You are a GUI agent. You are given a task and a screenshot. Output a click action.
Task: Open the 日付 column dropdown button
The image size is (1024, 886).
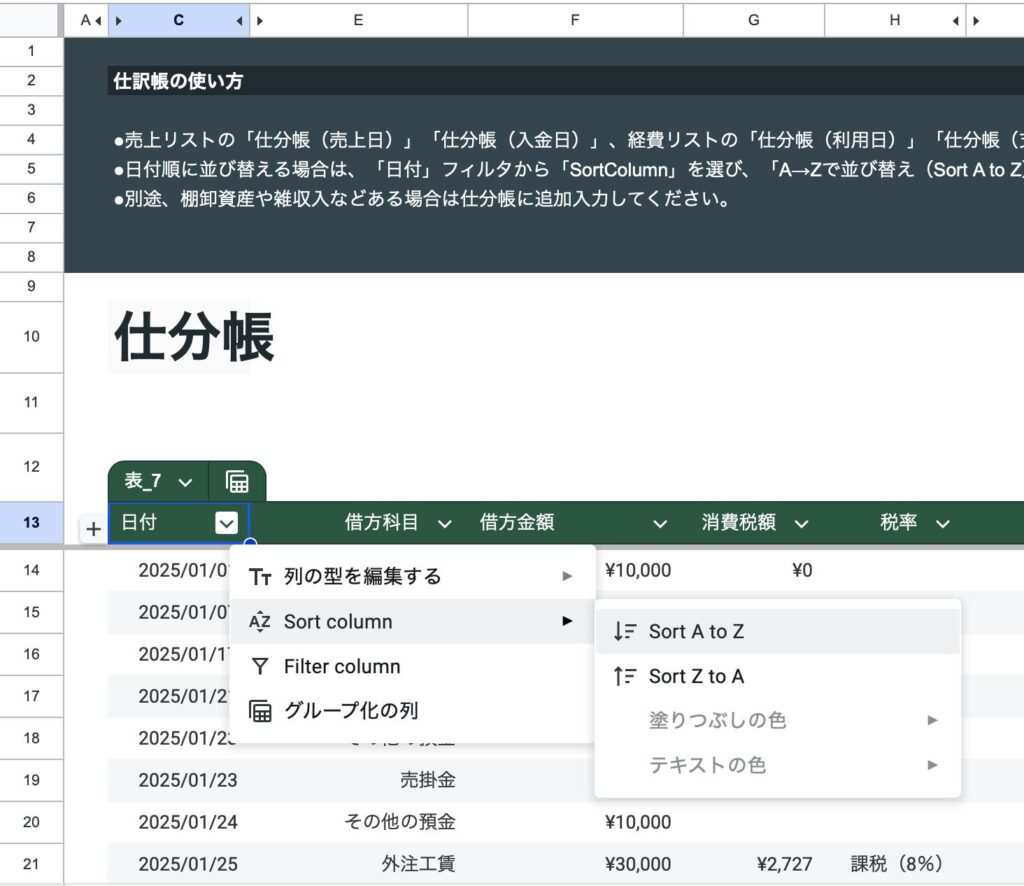click(227, 523)
